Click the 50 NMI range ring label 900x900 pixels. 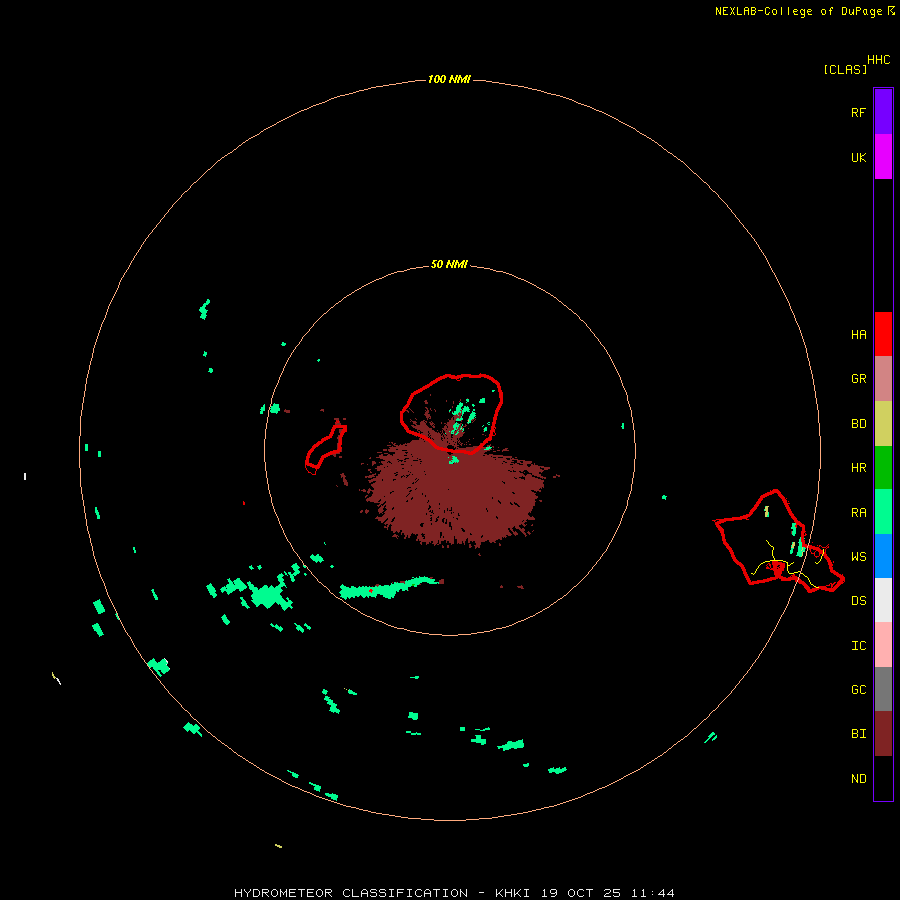click(449, 264)
